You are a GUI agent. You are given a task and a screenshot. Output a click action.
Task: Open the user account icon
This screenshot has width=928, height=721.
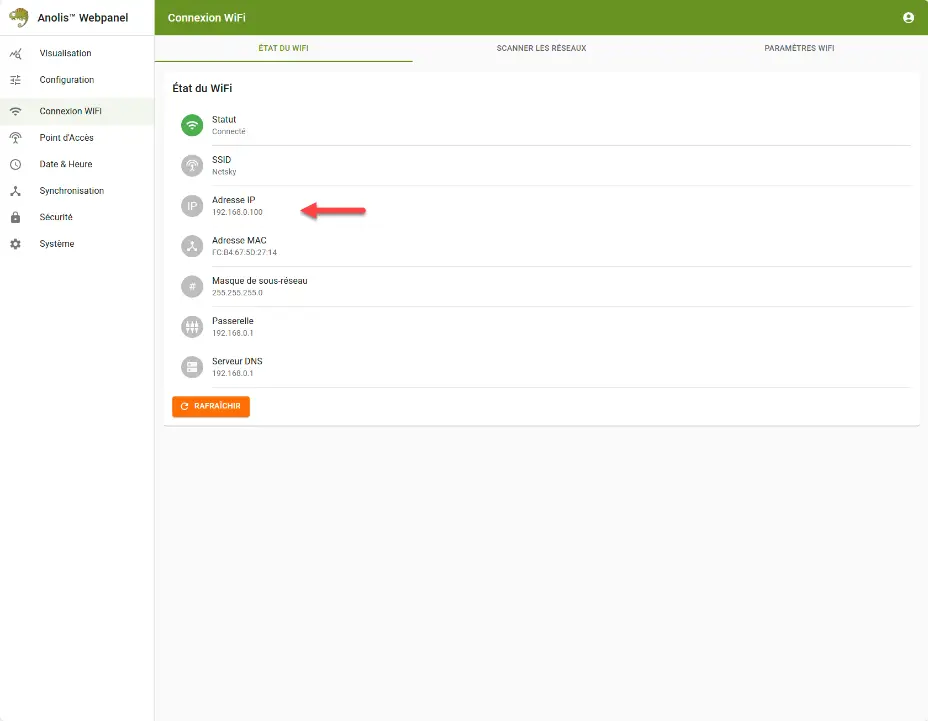(x=908, y=18)
